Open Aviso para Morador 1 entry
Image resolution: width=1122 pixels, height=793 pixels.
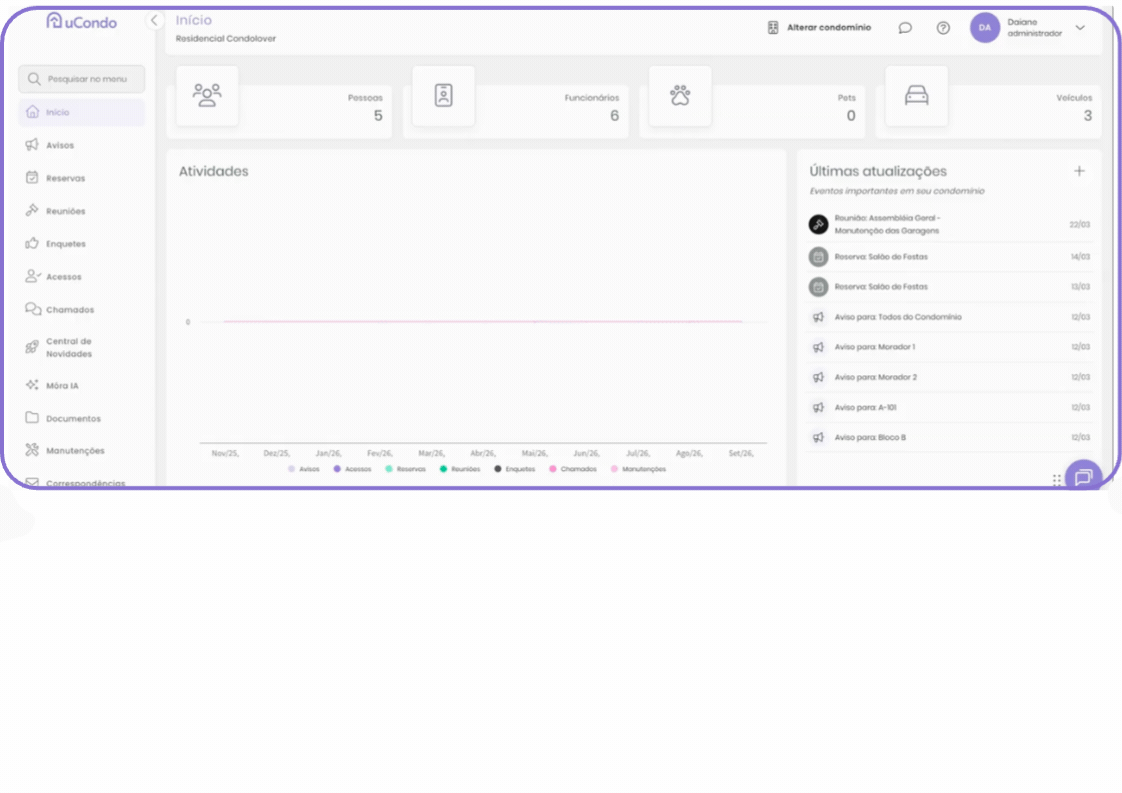click(x=950, y=347)
